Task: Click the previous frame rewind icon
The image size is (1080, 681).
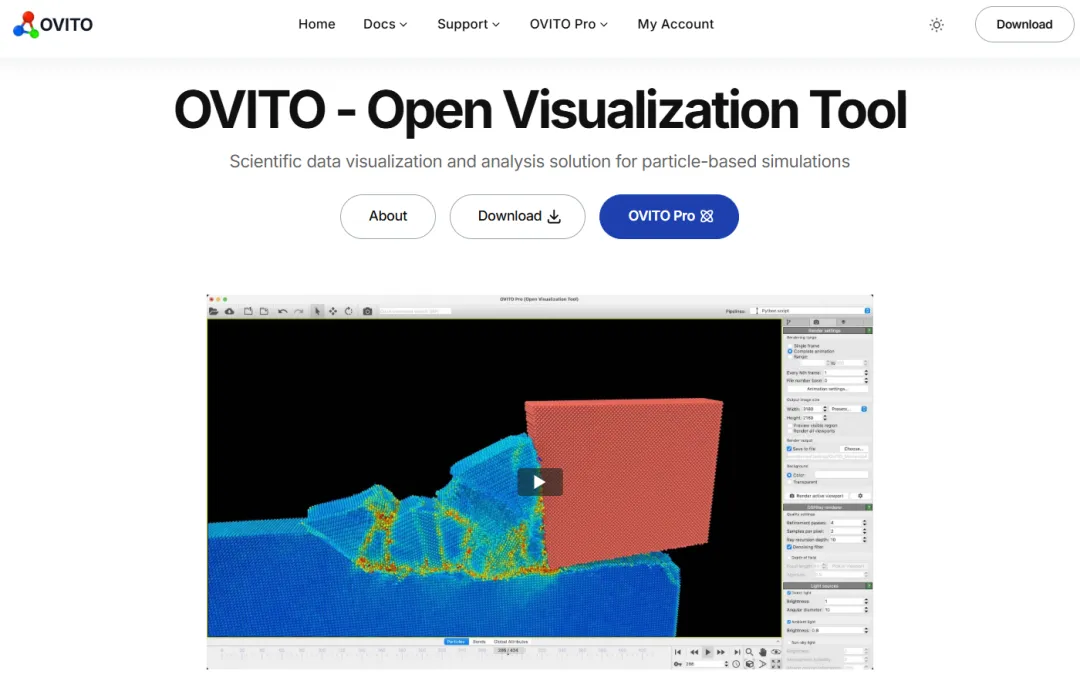Action: pos(694,652)
